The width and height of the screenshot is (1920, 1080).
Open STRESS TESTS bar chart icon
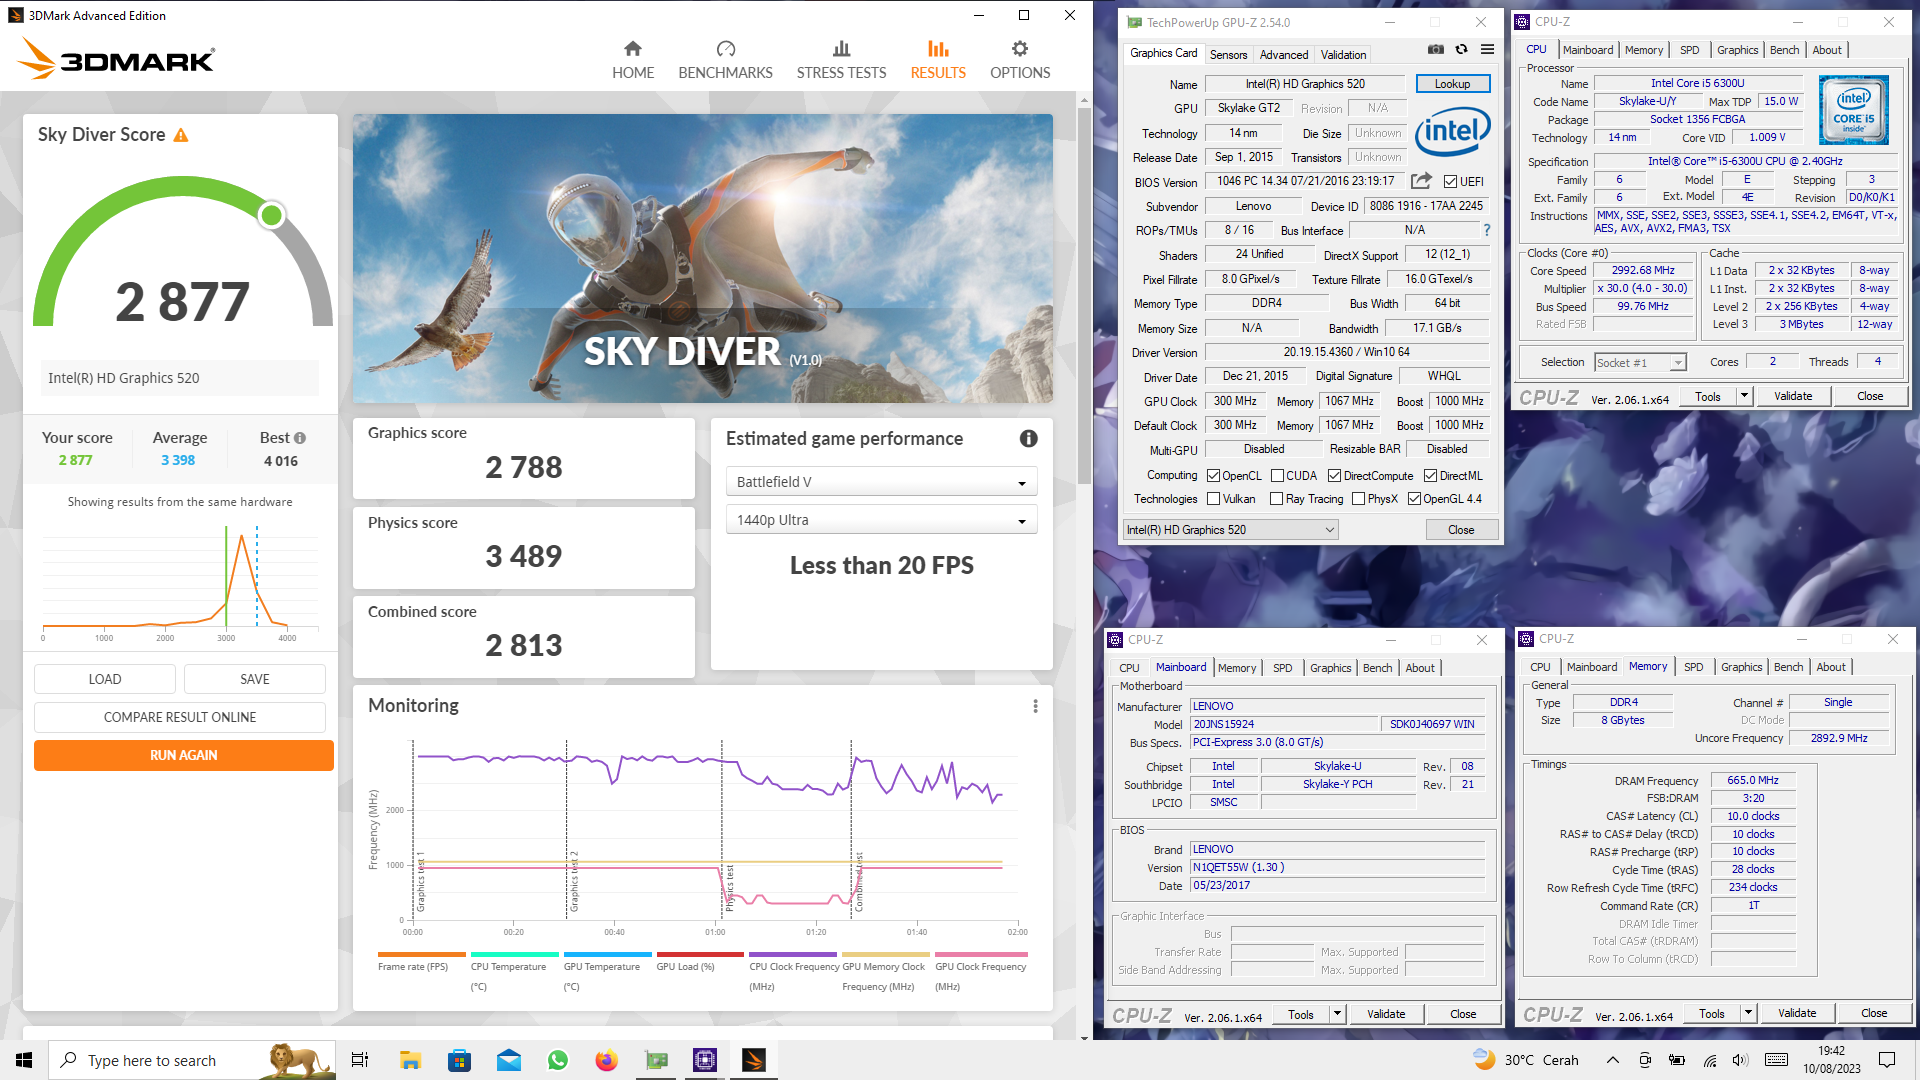(x=841, y=49)
